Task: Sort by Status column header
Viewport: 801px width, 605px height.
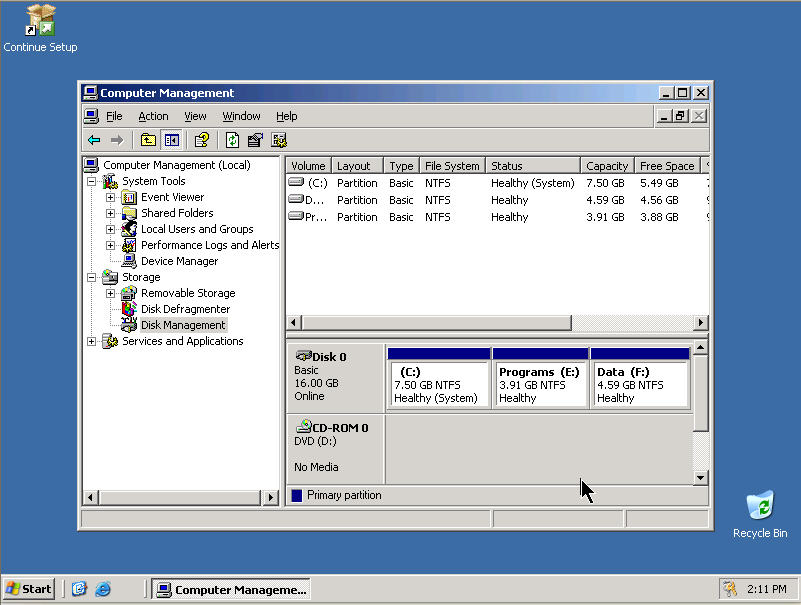Action: pyautogui.click(x=533, y=166)
